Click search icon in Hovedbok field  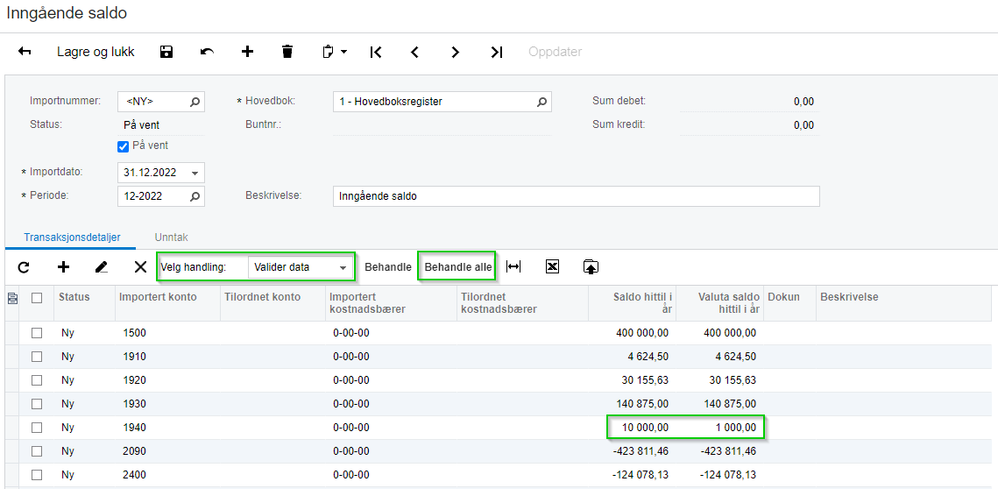pos(542,101)
